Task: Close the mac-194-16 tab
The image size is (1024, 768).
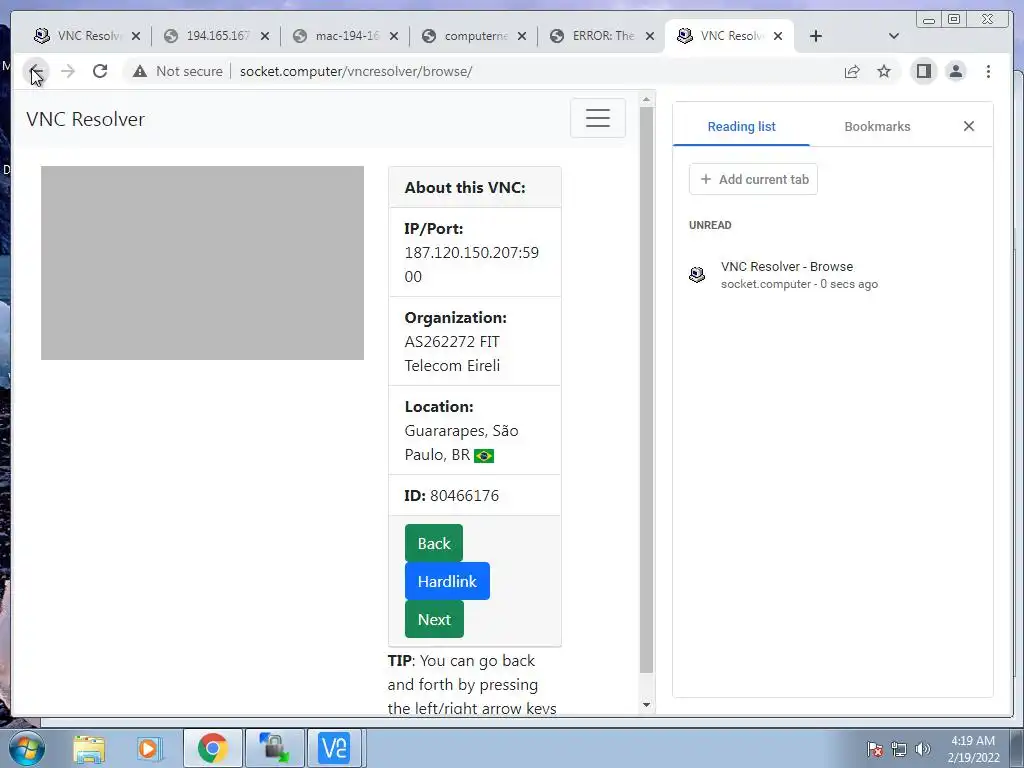Action: click(394, 36)
